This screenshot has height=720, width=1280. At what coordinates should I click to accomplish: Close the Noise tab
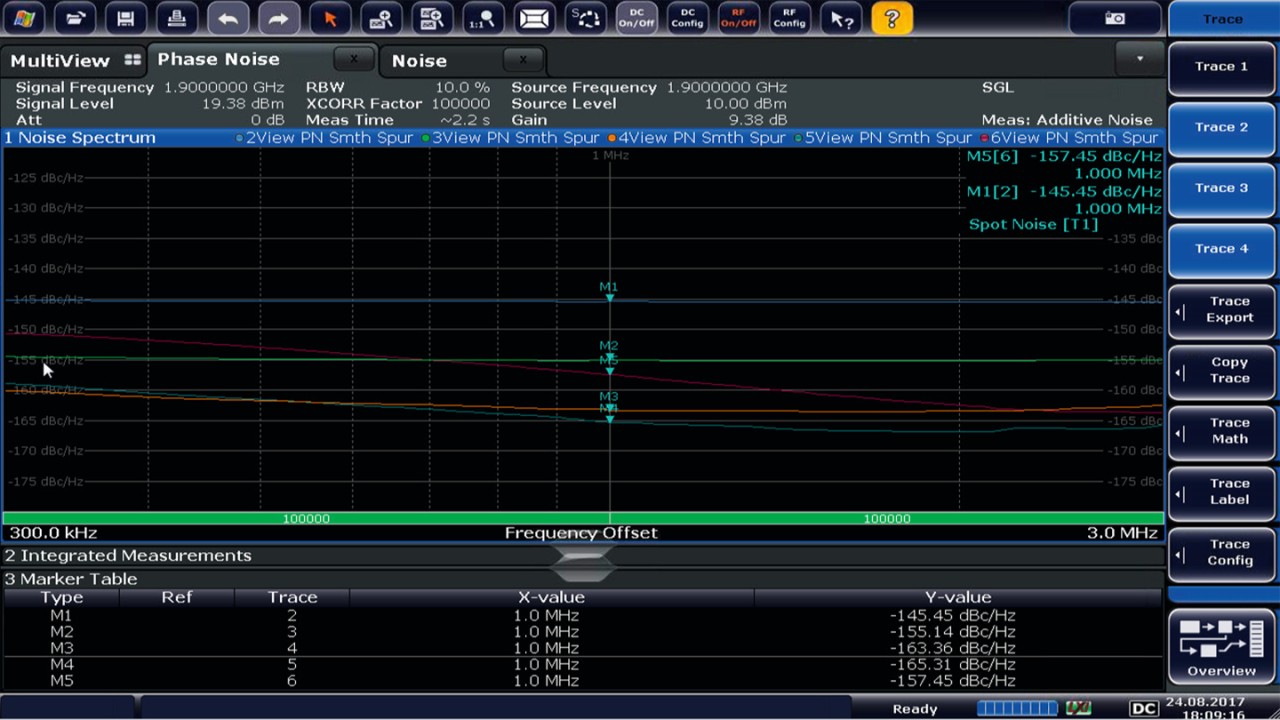(522, 60)
